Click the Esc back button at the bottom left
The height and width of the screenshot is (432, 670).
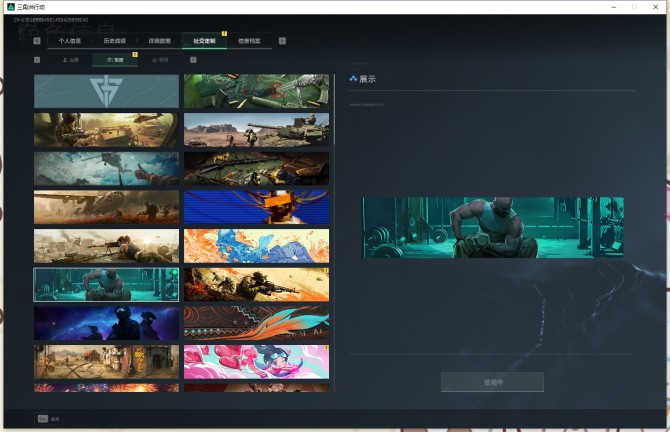(48, 419)
